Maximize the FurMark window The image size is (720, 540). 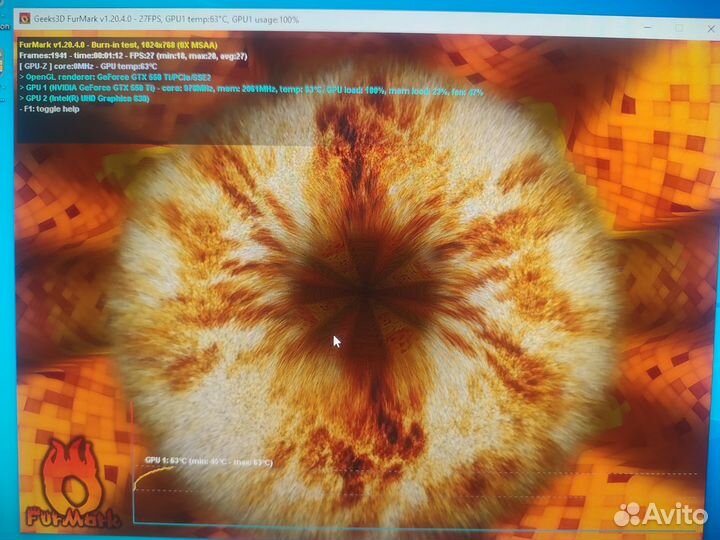678,29
